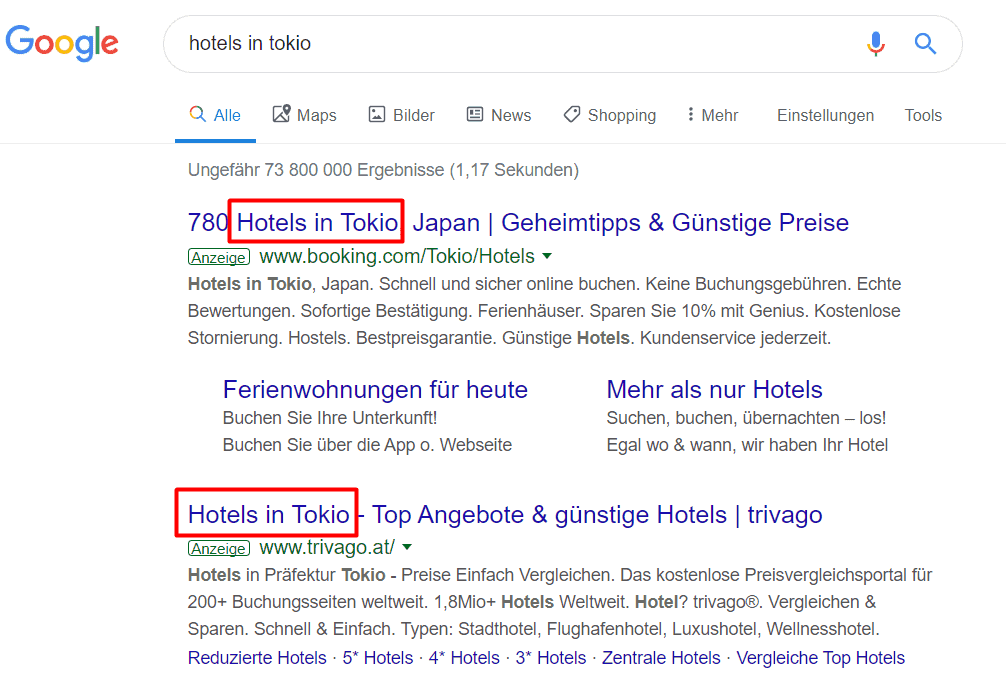Open the booking.com '780 Hotels in Tokio' ad title

point(518,223)
